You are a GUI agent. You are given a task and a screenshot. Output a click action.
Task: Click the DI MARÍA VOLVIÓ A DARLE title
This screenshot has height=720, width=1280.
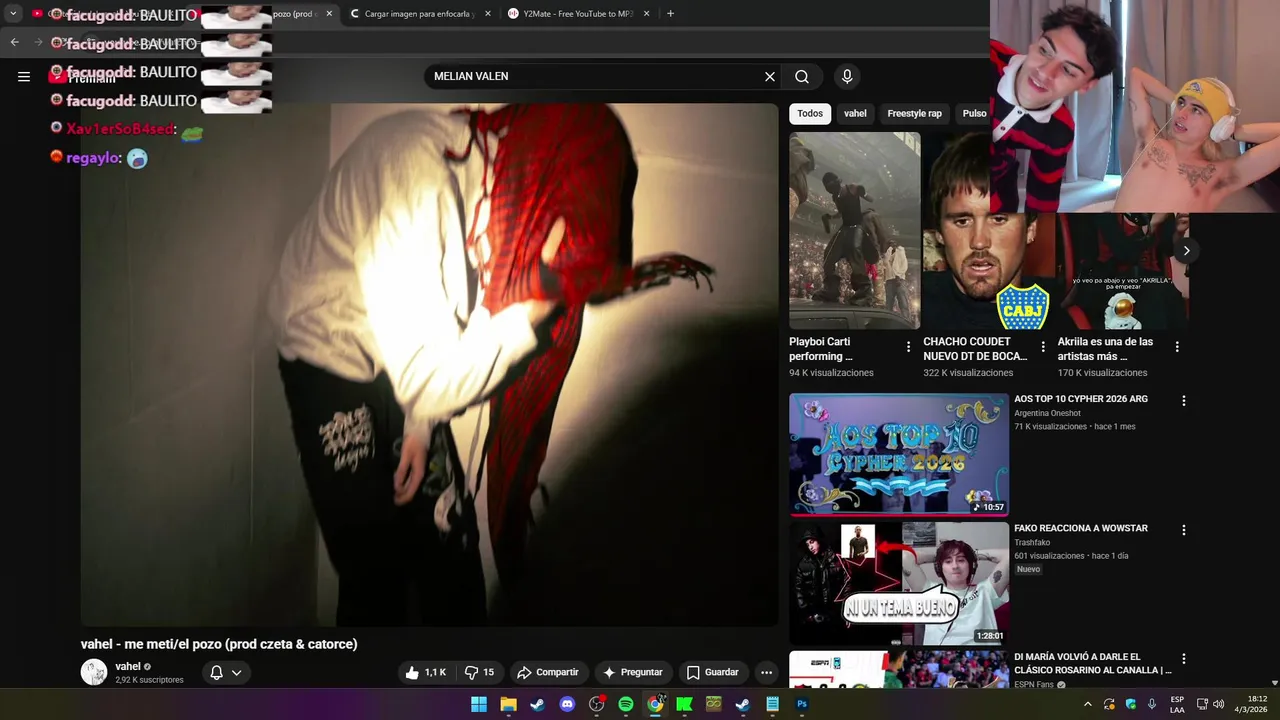pos(1093,664)
